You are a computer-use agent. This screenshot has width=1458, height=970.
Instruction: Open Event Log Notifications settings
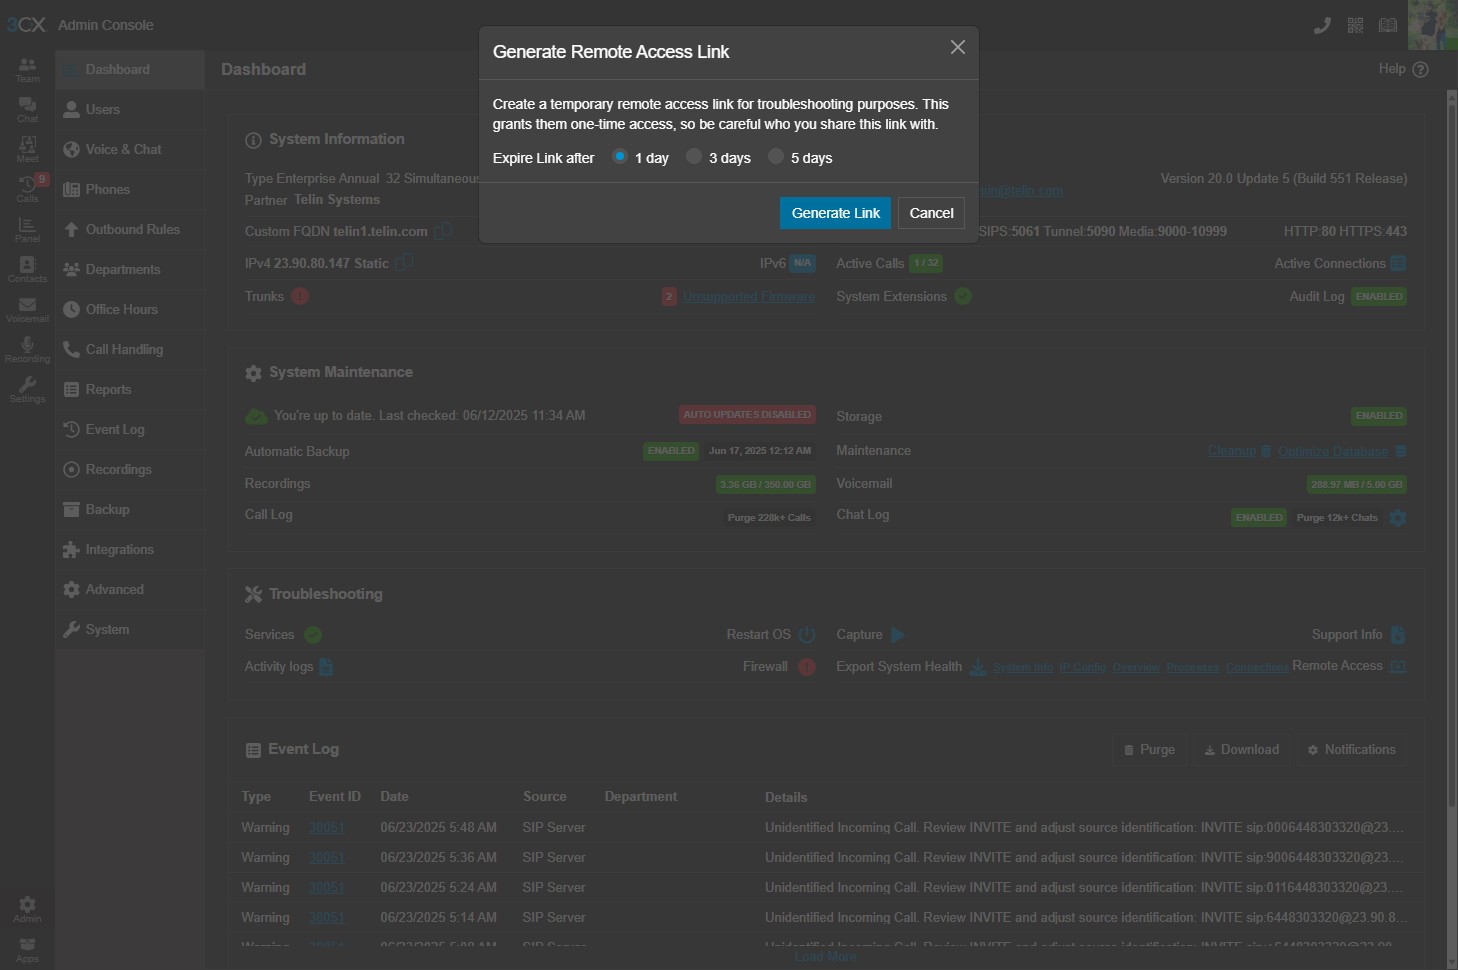pyautogui.click(x=1351, y=750)
